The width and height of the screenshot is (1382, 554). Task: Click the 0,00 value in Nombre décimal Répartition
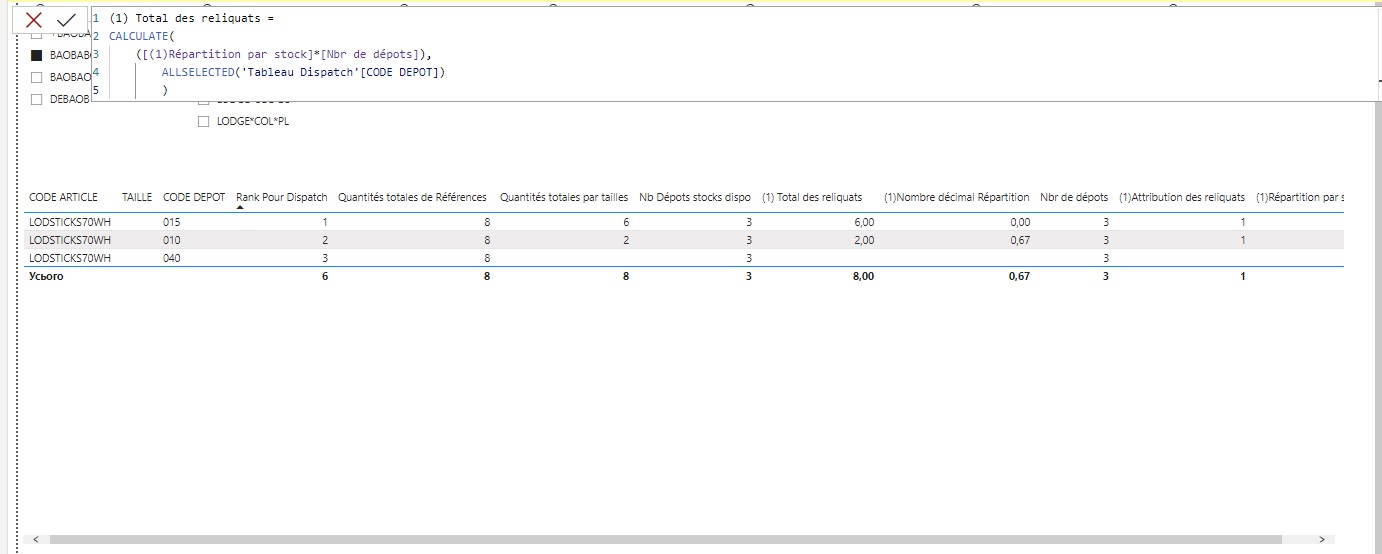pyautogui.click(x=1020, y=222)
